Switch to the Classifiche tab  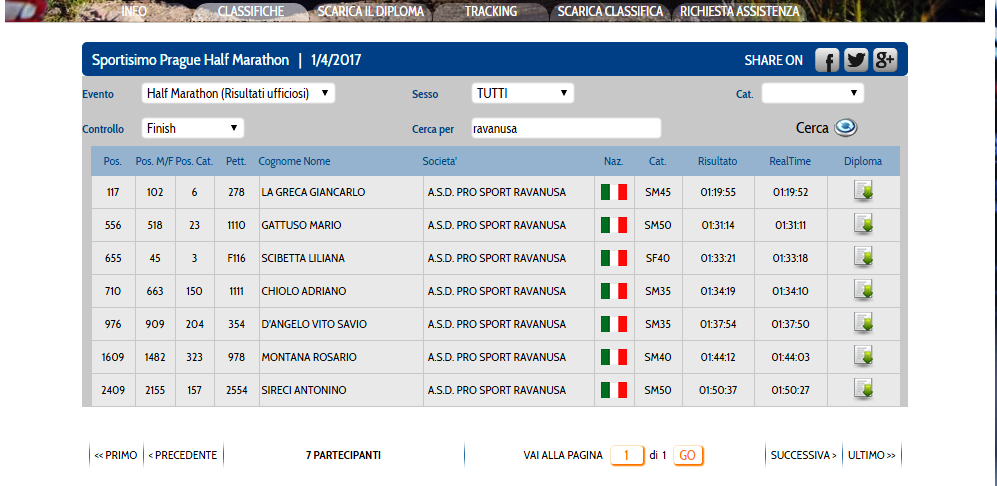[x=250, y=11]
